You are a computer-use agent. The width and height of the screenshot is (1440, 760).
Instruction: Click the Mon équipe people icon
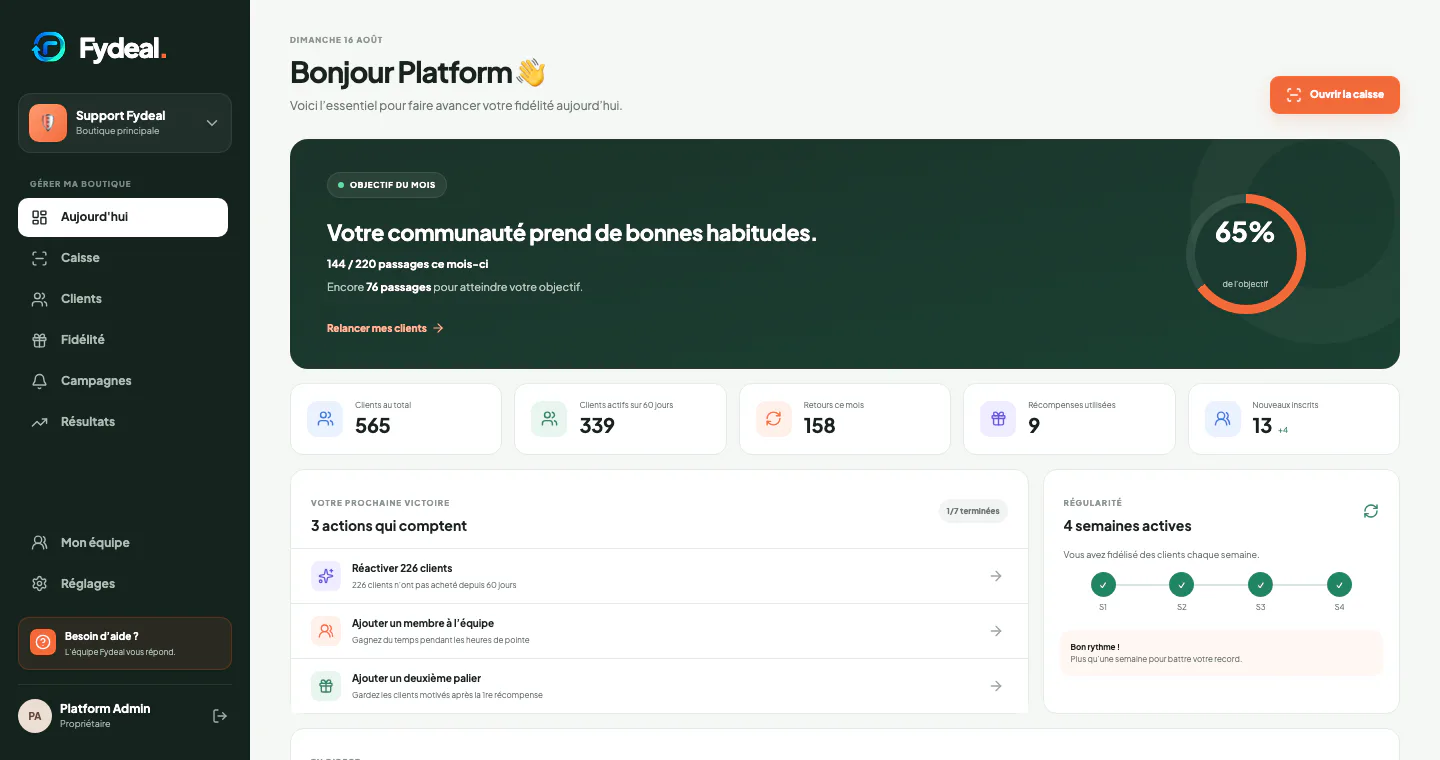tap(40, 543)
